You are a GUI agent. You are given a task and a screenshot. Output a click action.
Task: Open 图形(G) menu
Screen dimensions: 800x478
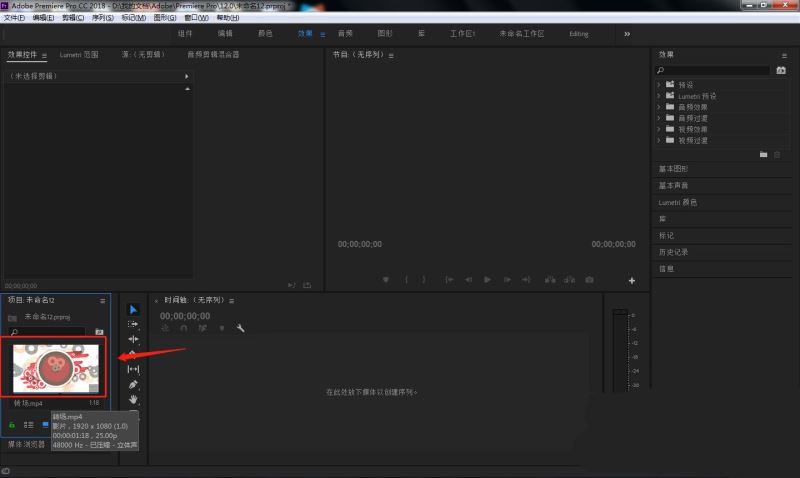click(165, 18)
